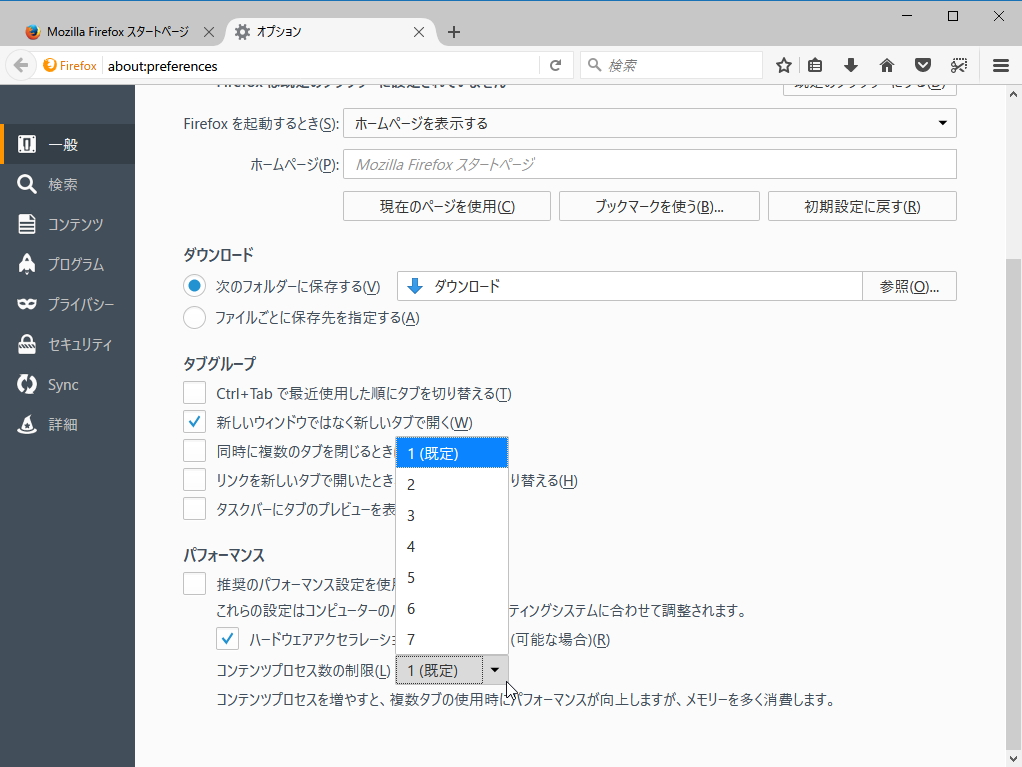This screenshot has width=1022, height=767.
Task: Reload the page with refresh icon
Action: point(555,65)
